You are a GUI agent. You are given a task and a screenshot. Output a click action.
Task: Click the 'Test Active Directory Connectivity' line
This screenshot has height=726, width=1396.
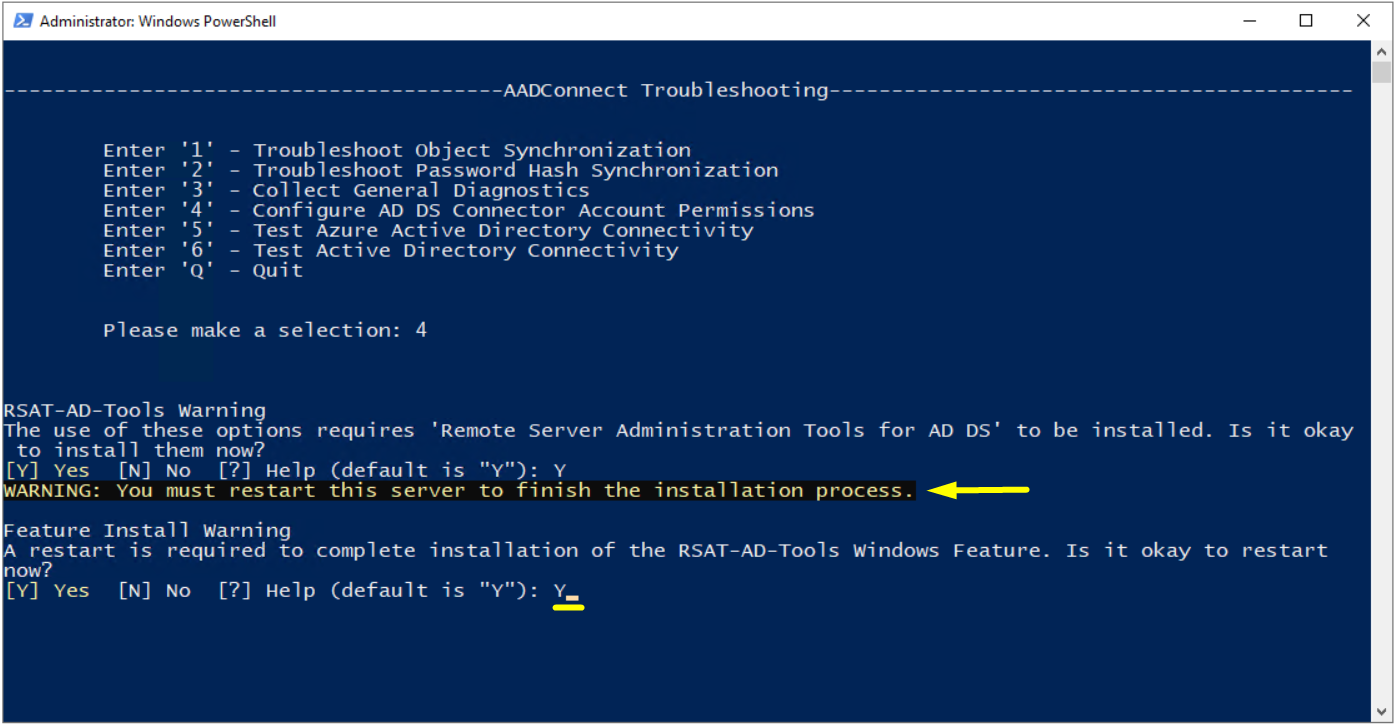click(x=391, y=251)
